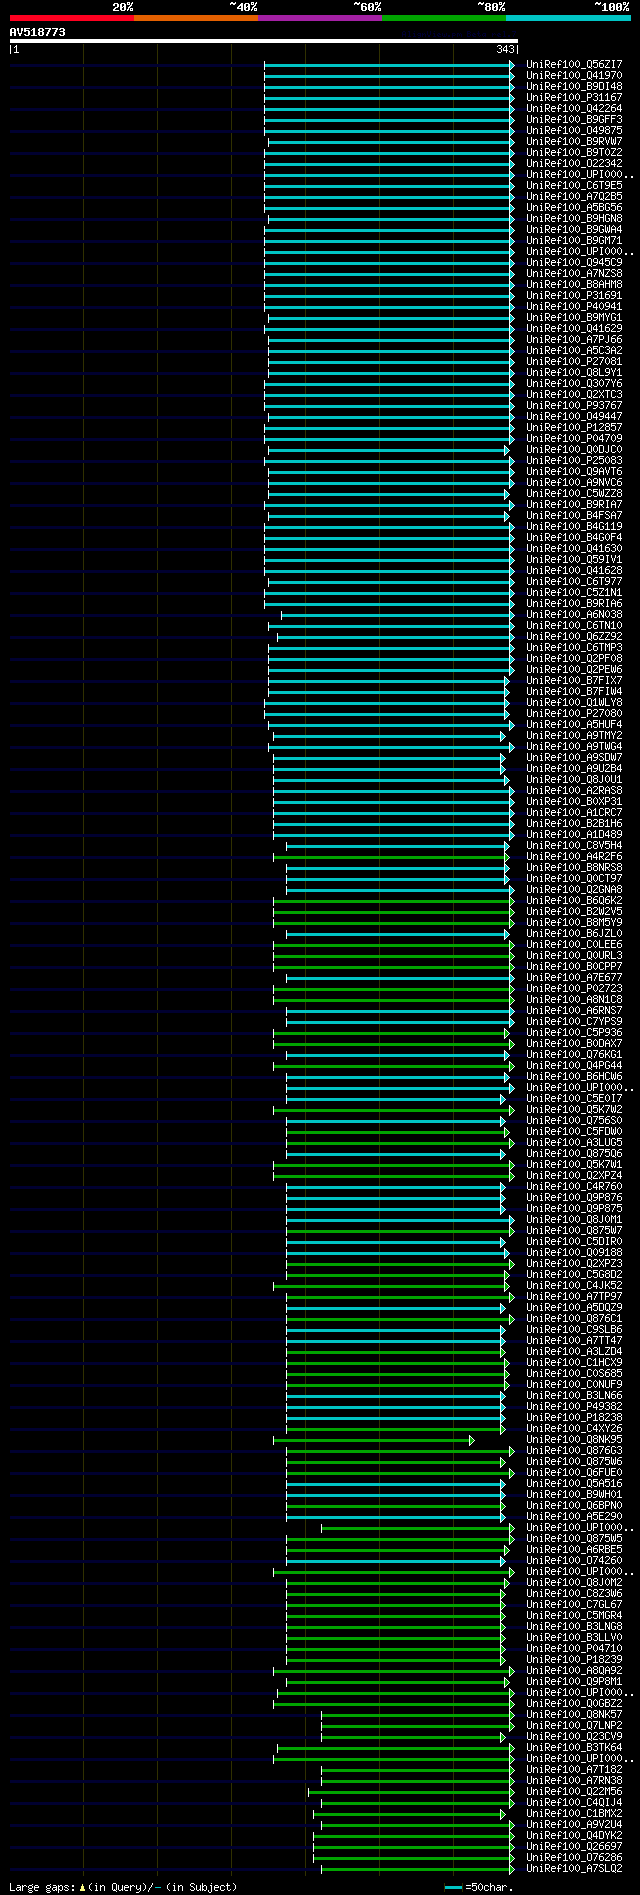Screen dimensions: 640x1895
Task: Pick the UniRef100_Q6ZZ92 identifier
Action: coord(574,636)
